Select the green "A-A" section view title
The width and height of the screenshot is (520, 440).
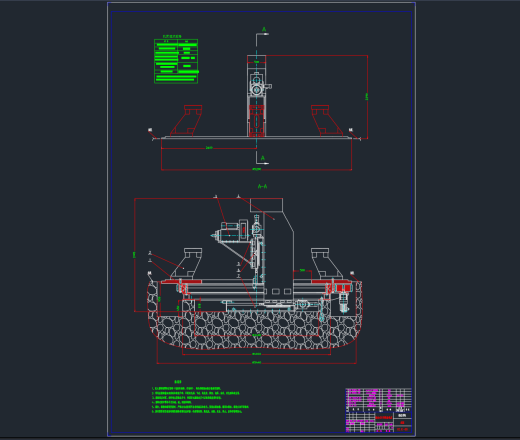click(x=263, y=186)
